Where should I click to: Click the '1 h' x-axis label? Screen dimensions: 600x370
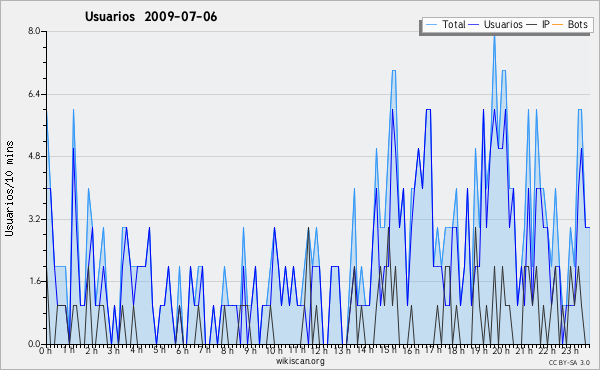(69, 350)
